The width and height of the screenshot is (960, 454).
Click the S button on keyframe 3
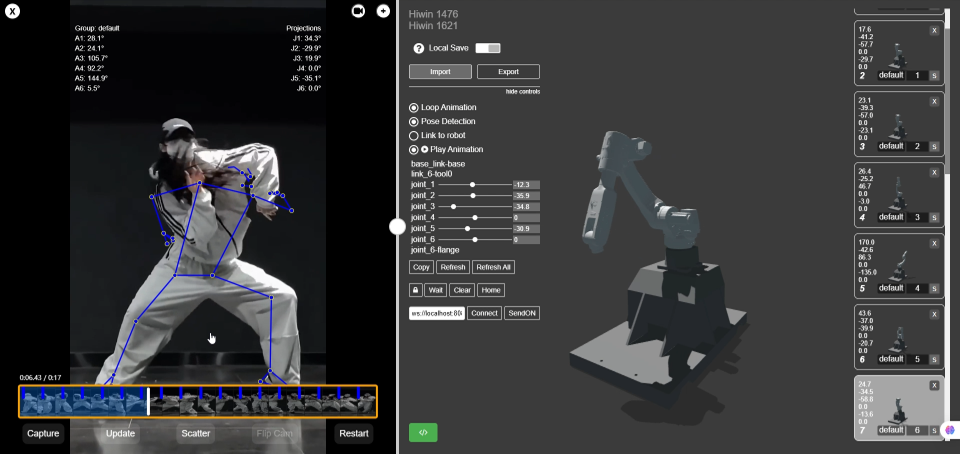[934, 146]
